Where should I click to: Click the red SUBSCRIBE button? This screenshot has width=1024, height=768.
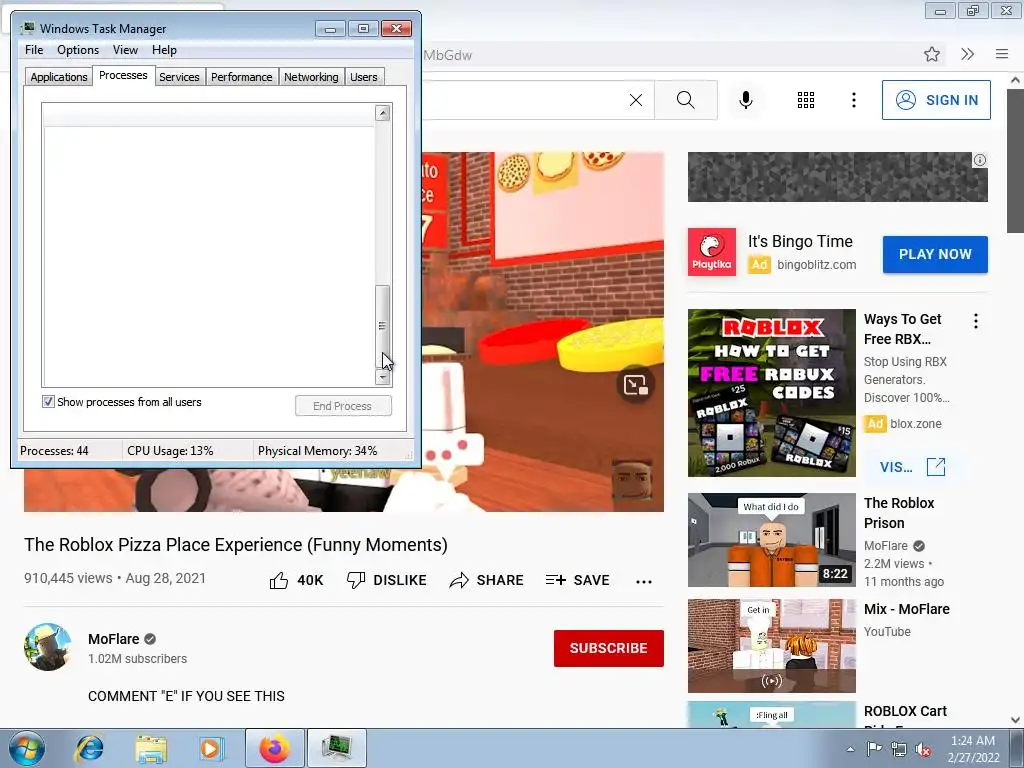(x=609, y=648)
